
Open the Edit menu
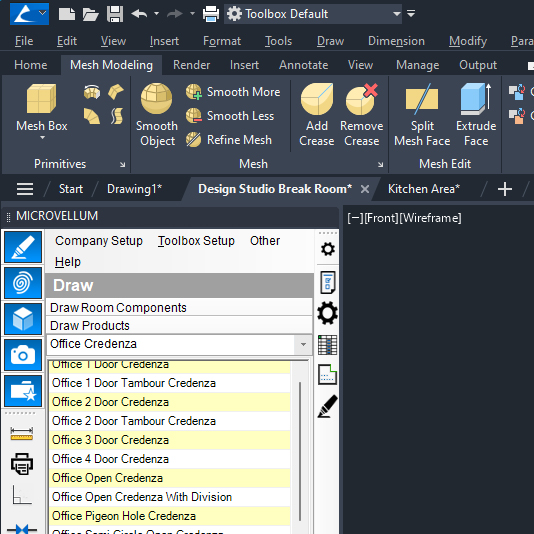[x=67, y=41]
